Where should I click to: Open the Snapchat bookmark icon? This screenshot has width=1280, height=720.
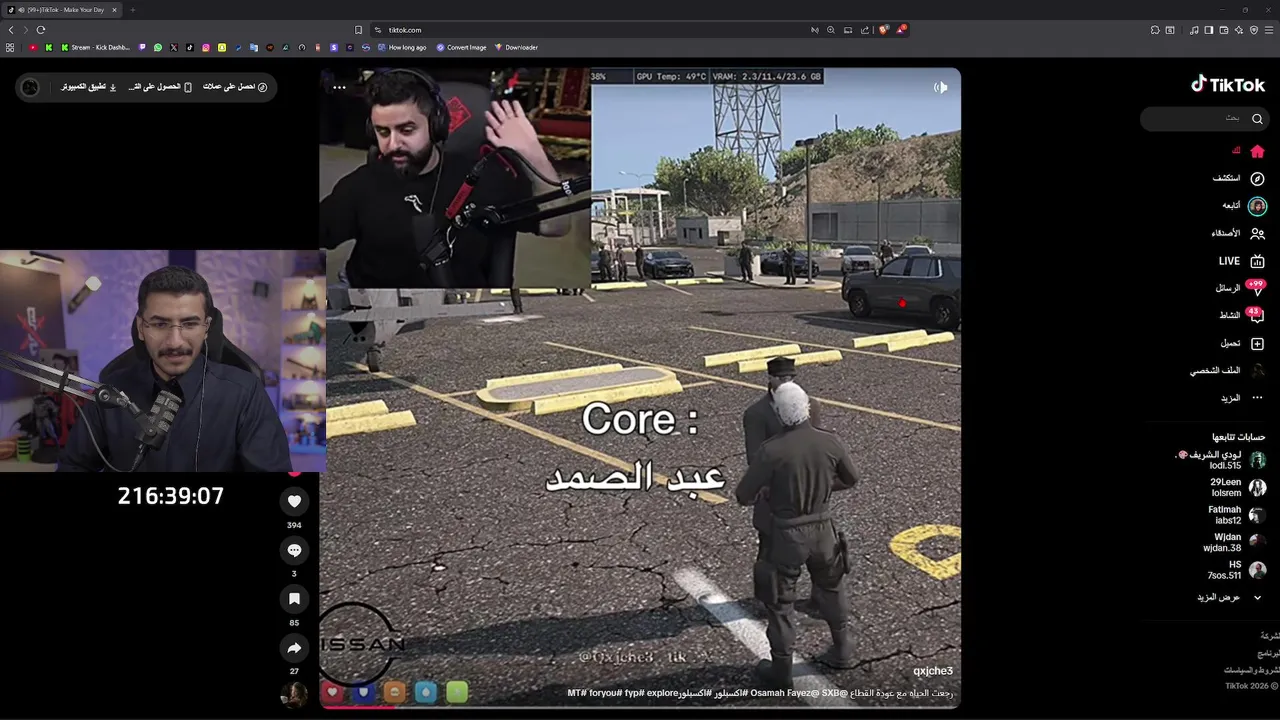[222, 47]
